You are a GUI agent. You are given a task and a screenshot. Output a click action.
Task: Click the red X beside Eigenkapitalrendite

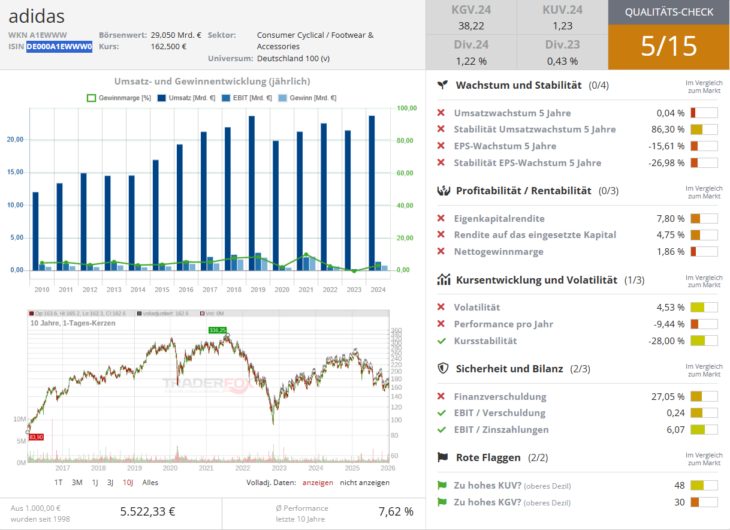(442, 218)
